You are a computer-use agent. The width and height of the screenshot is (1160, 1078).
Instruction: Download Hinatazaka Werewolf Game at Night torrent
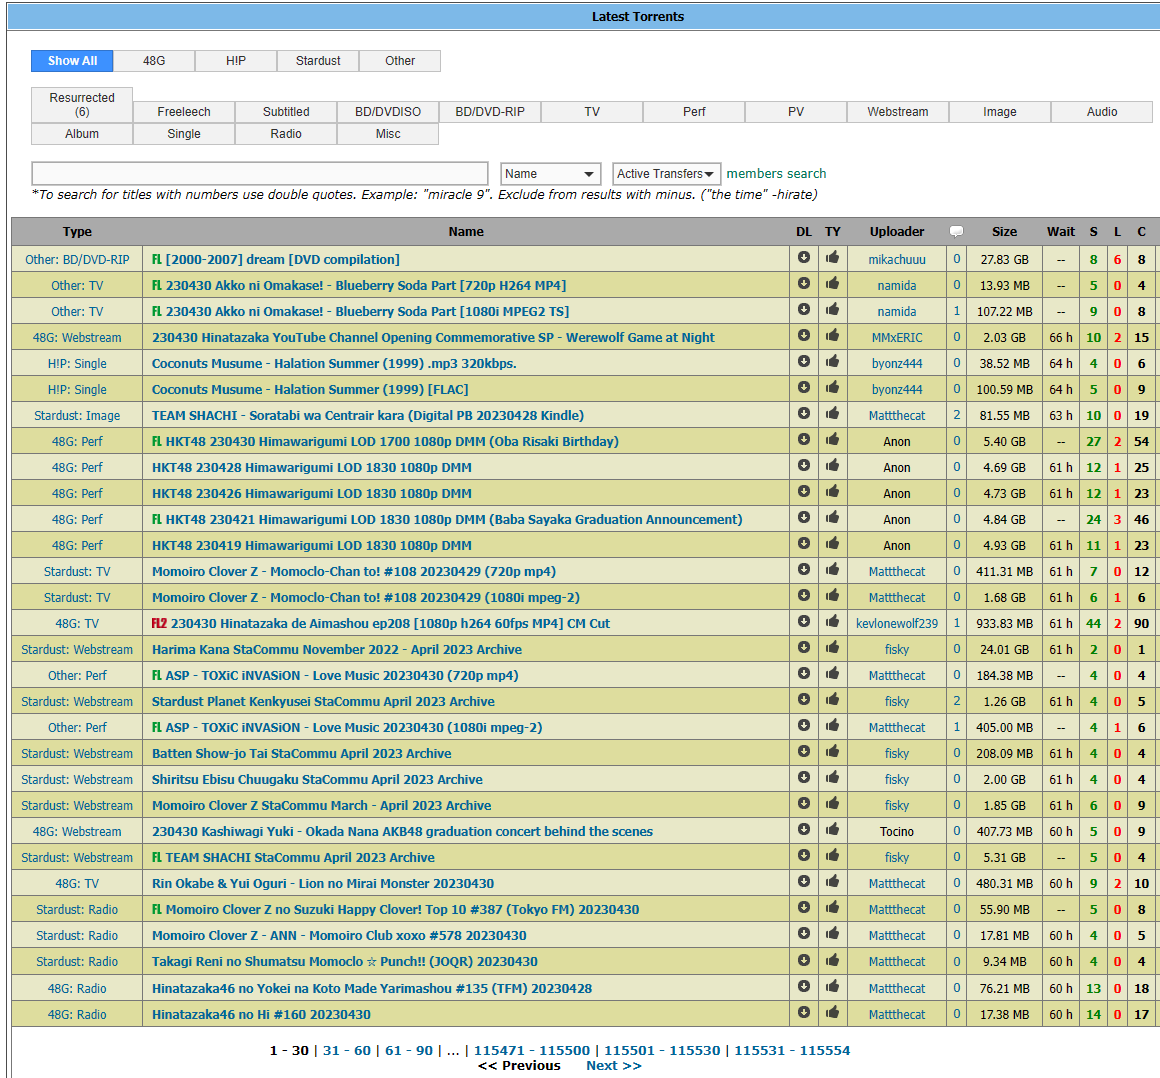(x=803, y=335)
